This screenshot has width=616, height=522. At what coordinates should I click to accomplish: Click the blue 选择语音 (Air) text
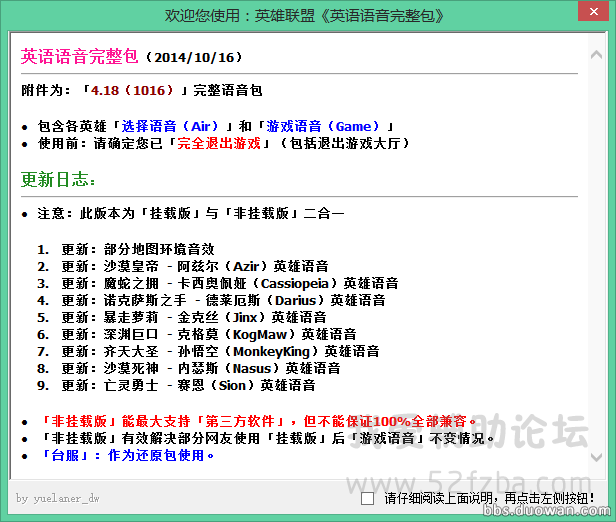tap(170, 127)
